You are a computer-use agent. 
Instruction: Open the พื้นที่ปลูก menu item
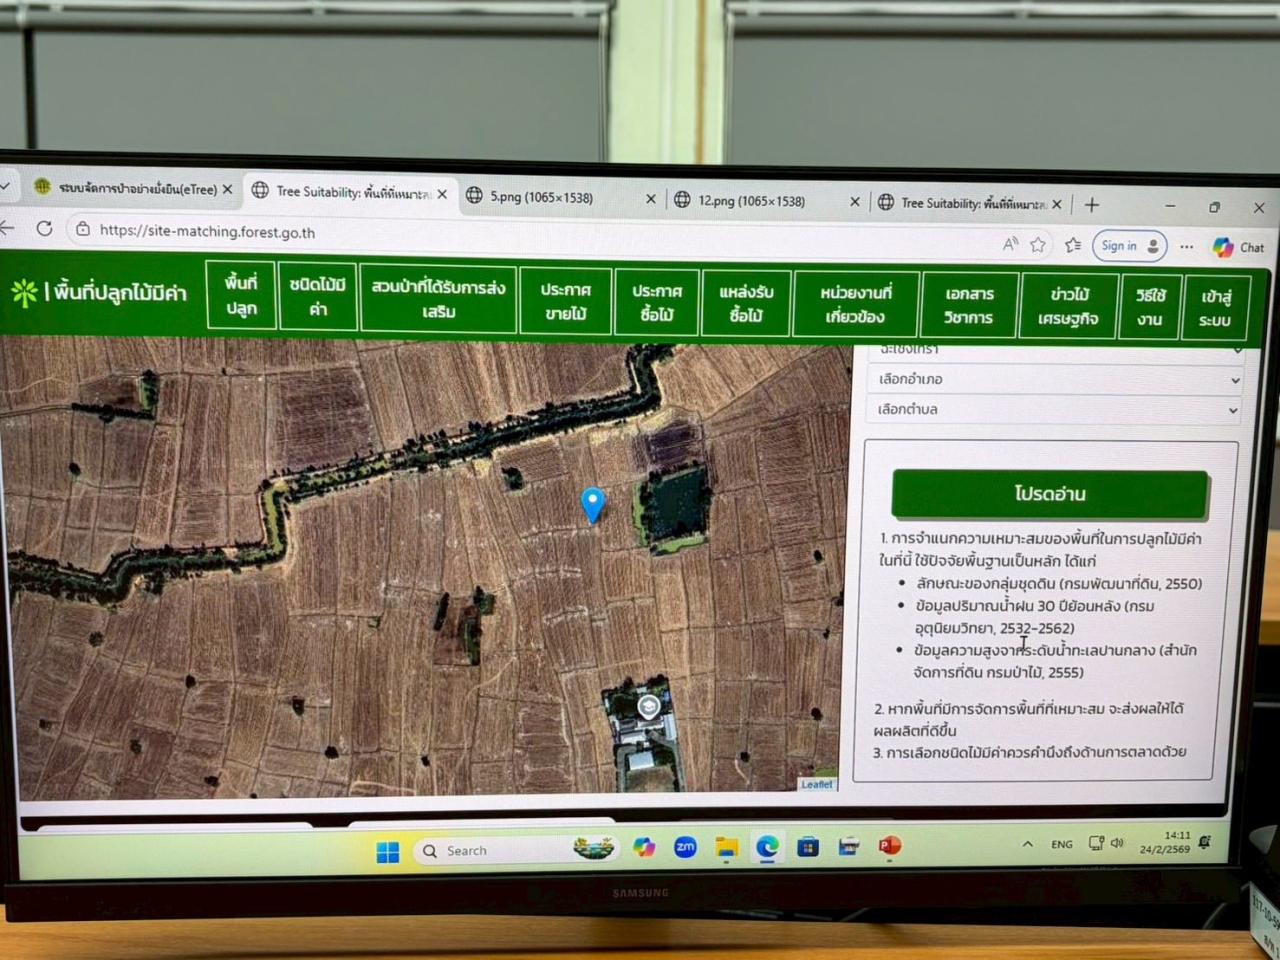tap(241, 295)
